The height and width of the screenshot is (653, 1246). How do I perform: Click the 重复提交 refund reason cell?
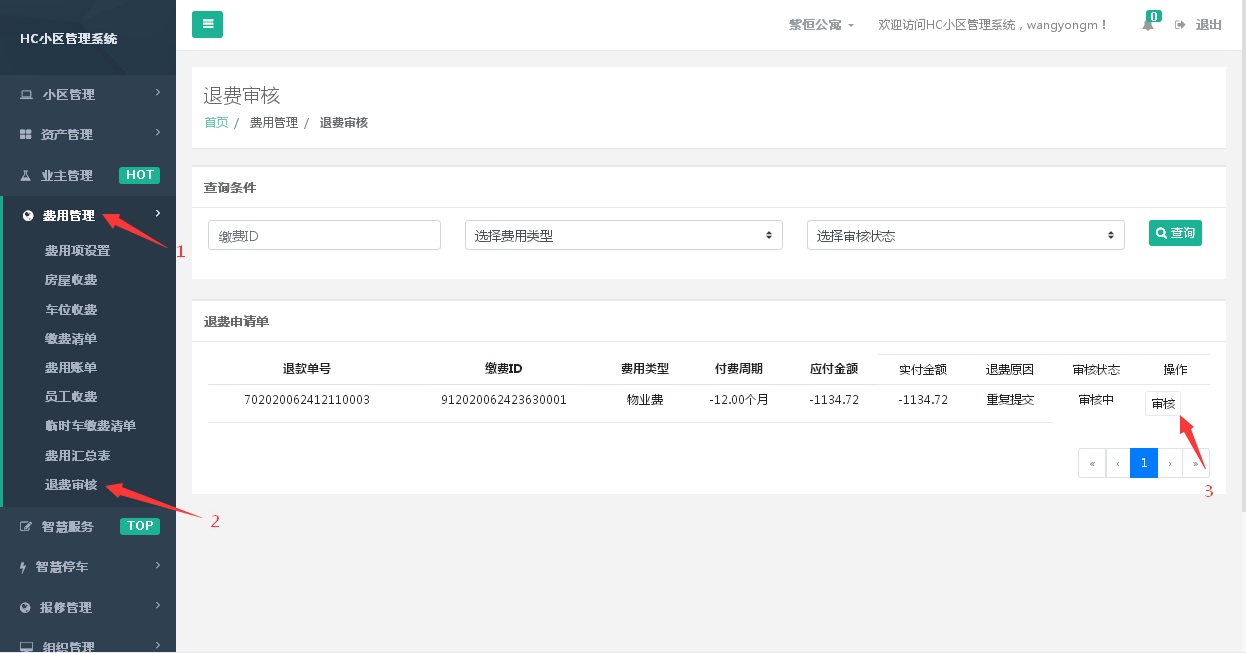tap(1010, 400)
